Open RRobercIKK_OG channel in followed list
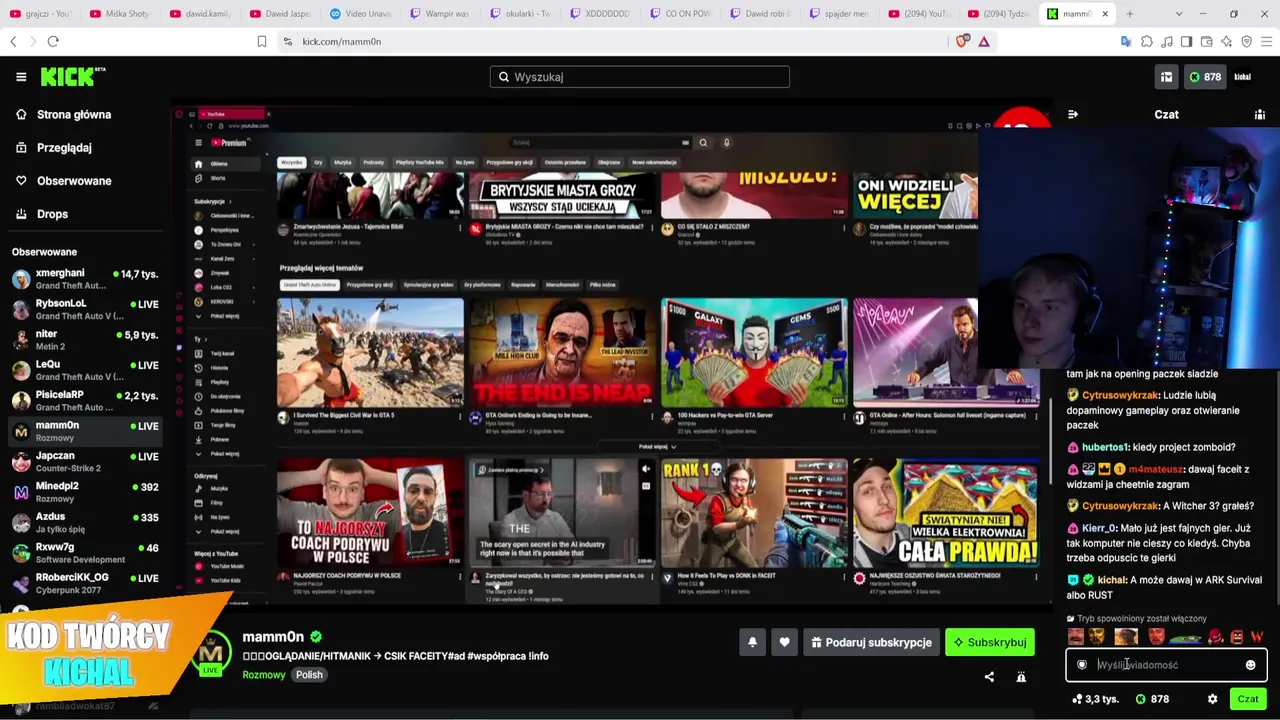1280x720 pixels. pos(85,584)
